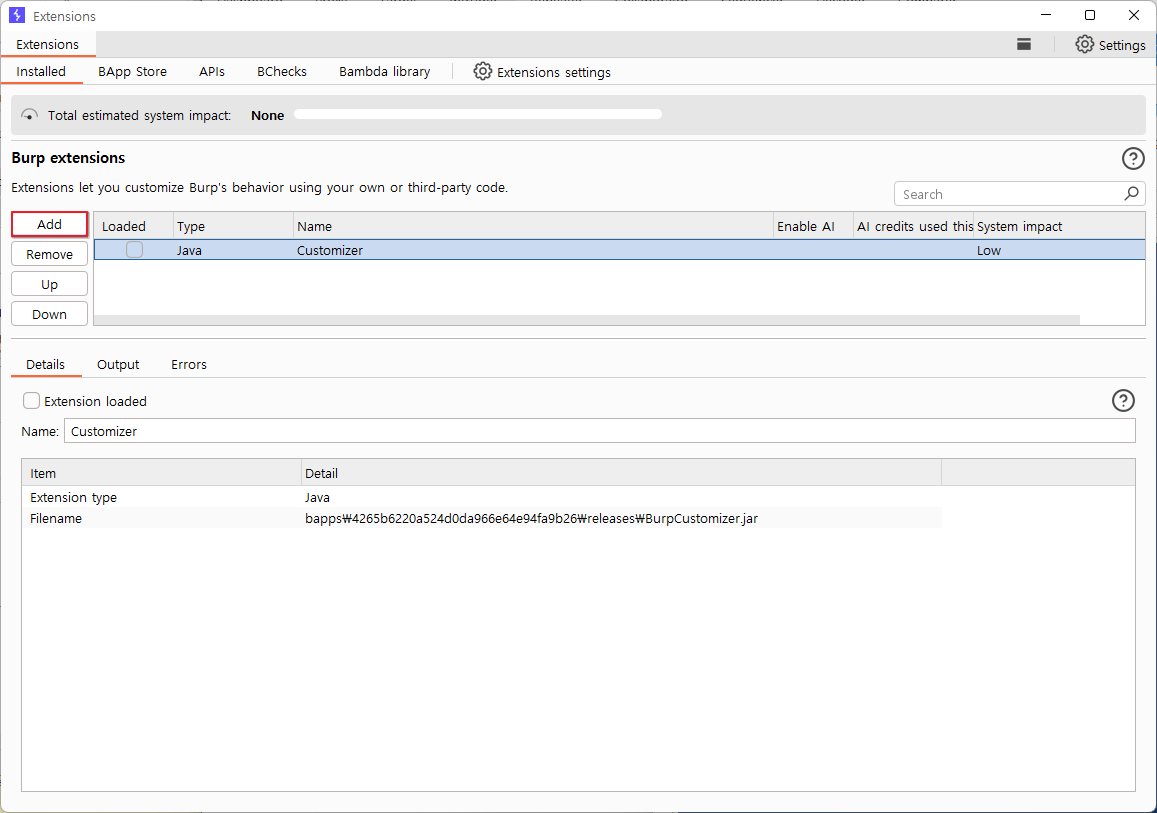The width and height of the screenshot is (1157, 813).
Task: Click the extensions table horizontal scrollbar
Action: point(587,320)
